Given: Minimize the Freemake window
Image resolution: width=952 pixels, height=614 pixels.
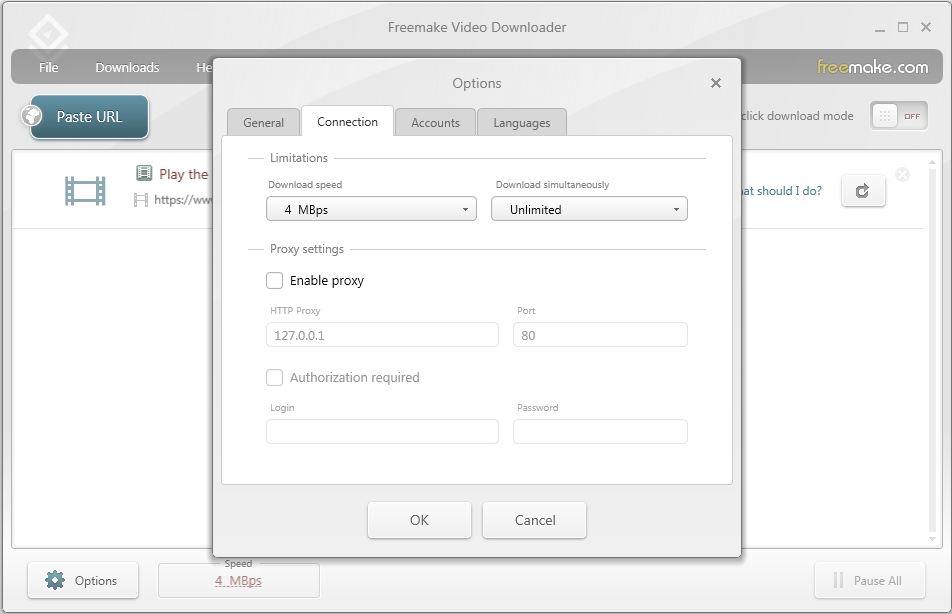Looking at the screenshot, I should [880, 28].
